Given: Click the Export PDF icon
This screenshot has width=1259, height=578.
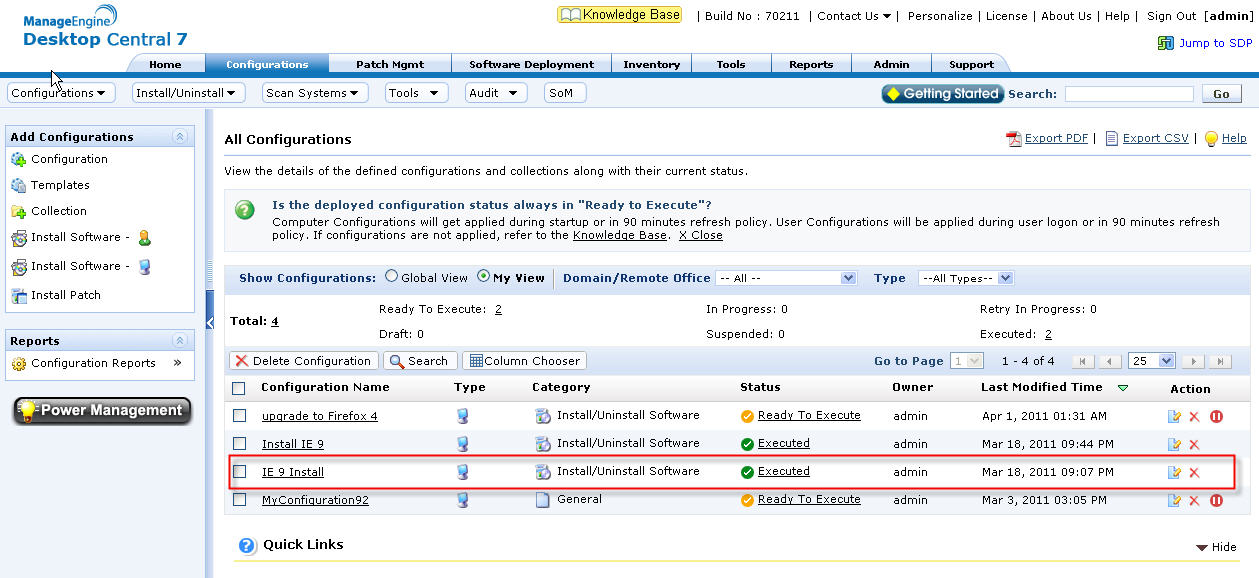Looking at the screenshot, I should (1013, 139).
